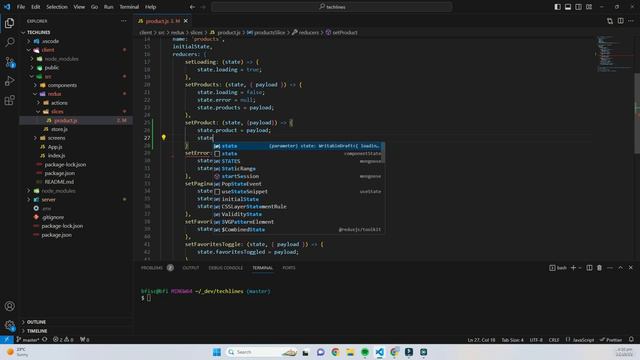The image size is (640, 360).
Task: Switch to the PORTS panel tab
Action: click(x=289, y=268)
